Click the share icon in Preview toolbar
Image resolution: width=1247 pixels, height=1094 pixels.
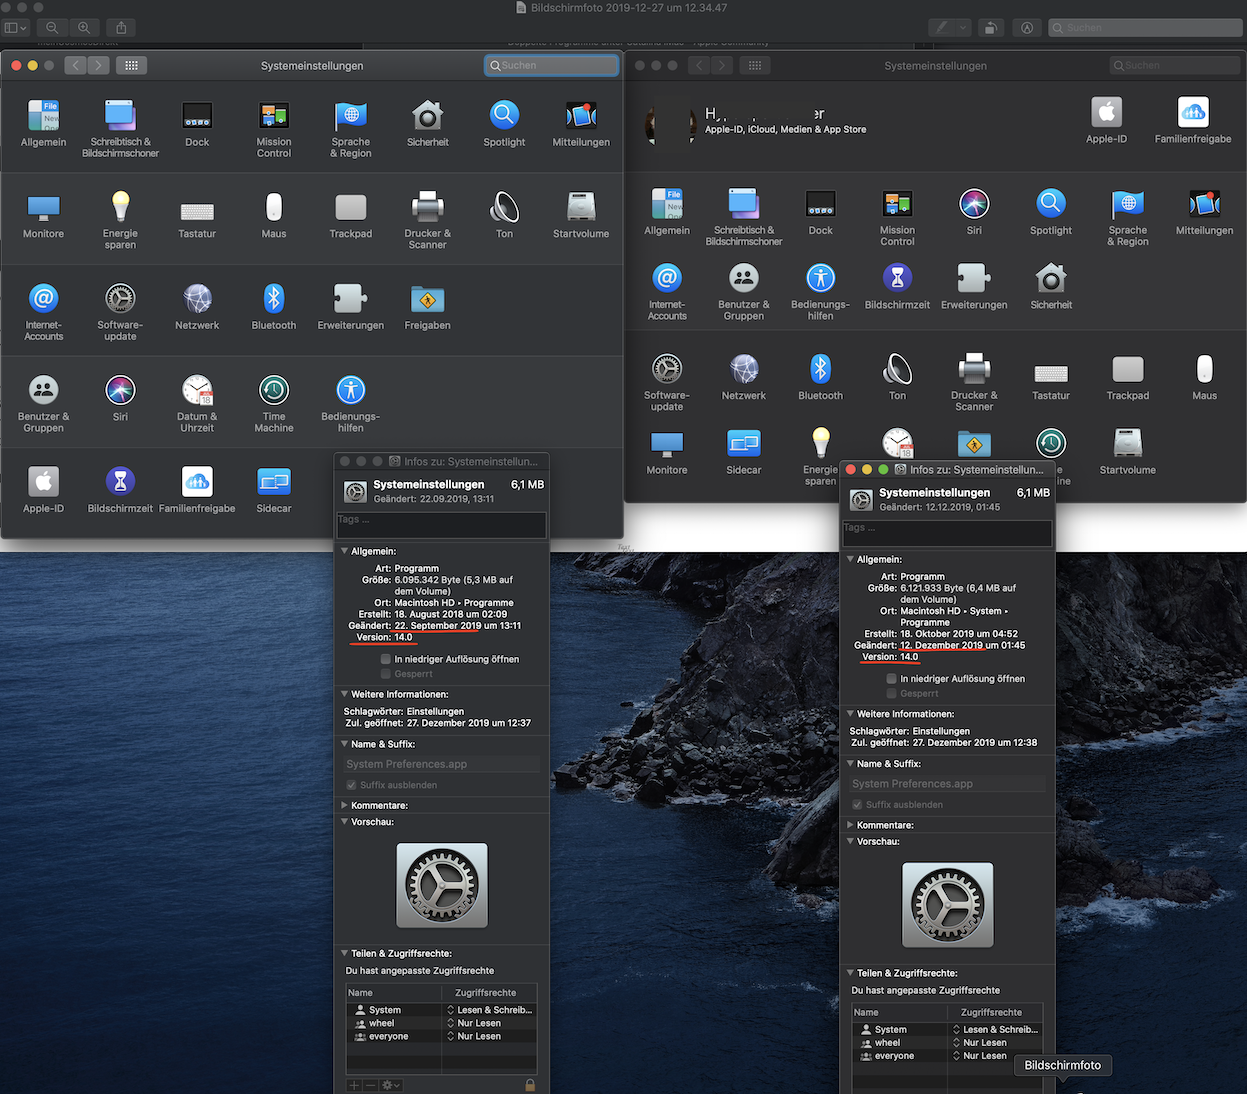[x=122, y=28]
